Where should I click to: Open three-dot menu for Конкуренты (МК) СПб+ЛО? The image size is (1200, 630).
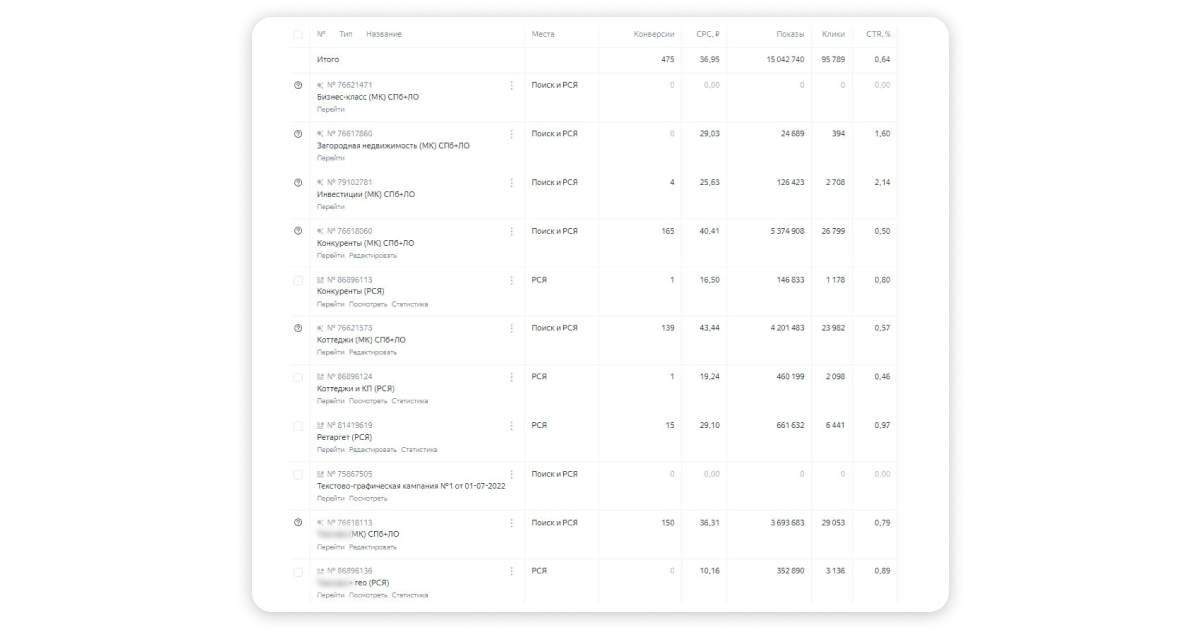click(512, 231)
